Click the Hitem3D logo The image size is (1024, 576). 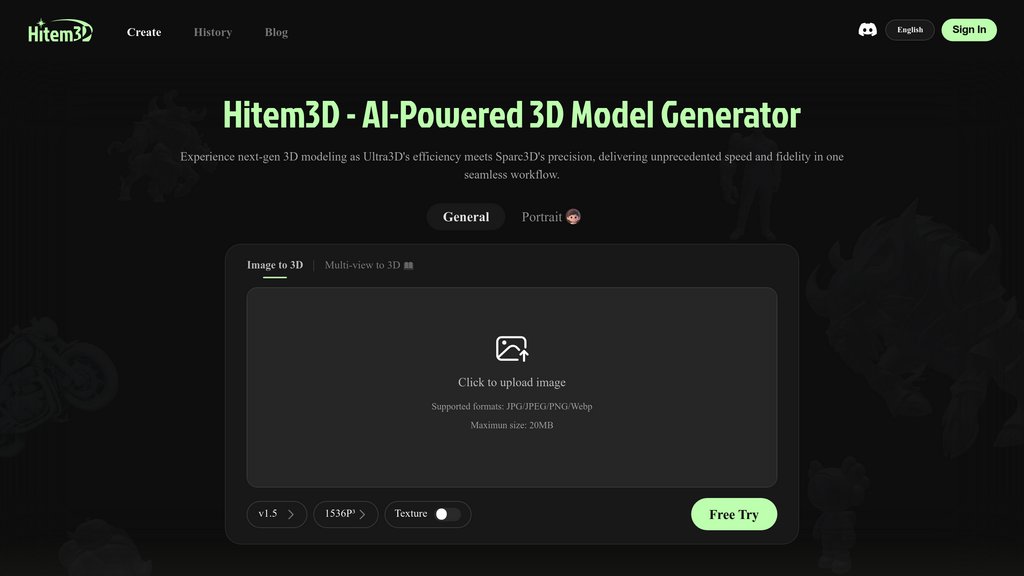[x=60, y=31]
